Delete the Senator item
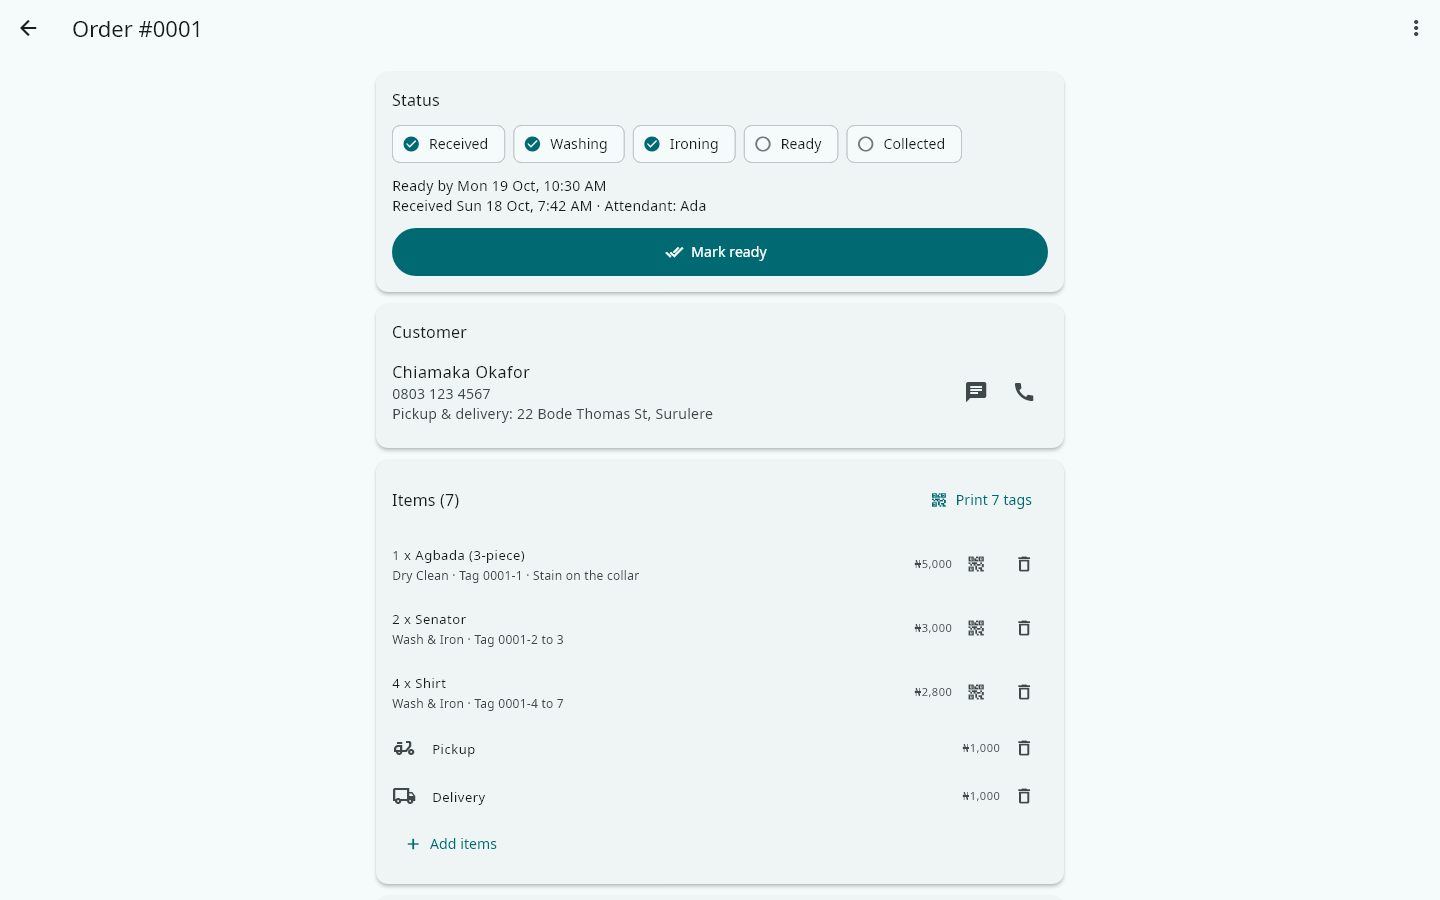Viewport: 1440px width, 900px height. (x=1024, y=628)
